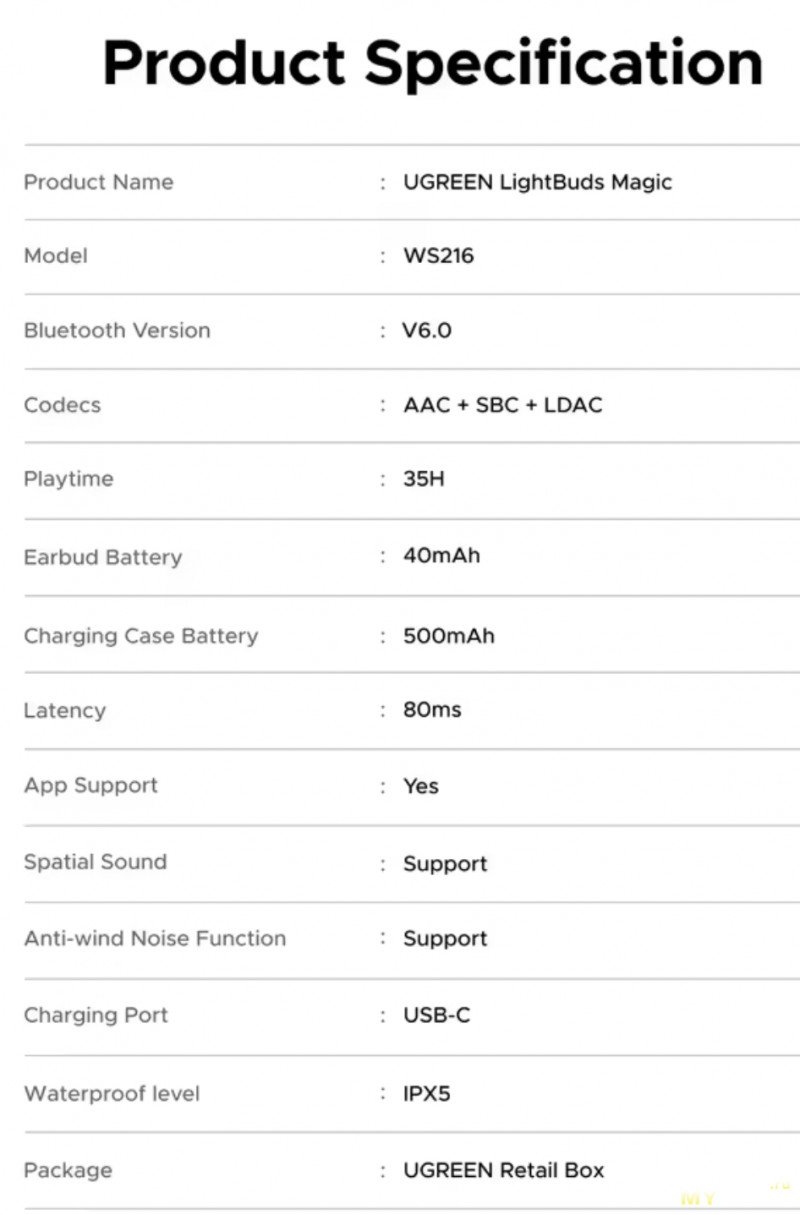Click the V6.0 Bluetooth value

coord(427,331)
